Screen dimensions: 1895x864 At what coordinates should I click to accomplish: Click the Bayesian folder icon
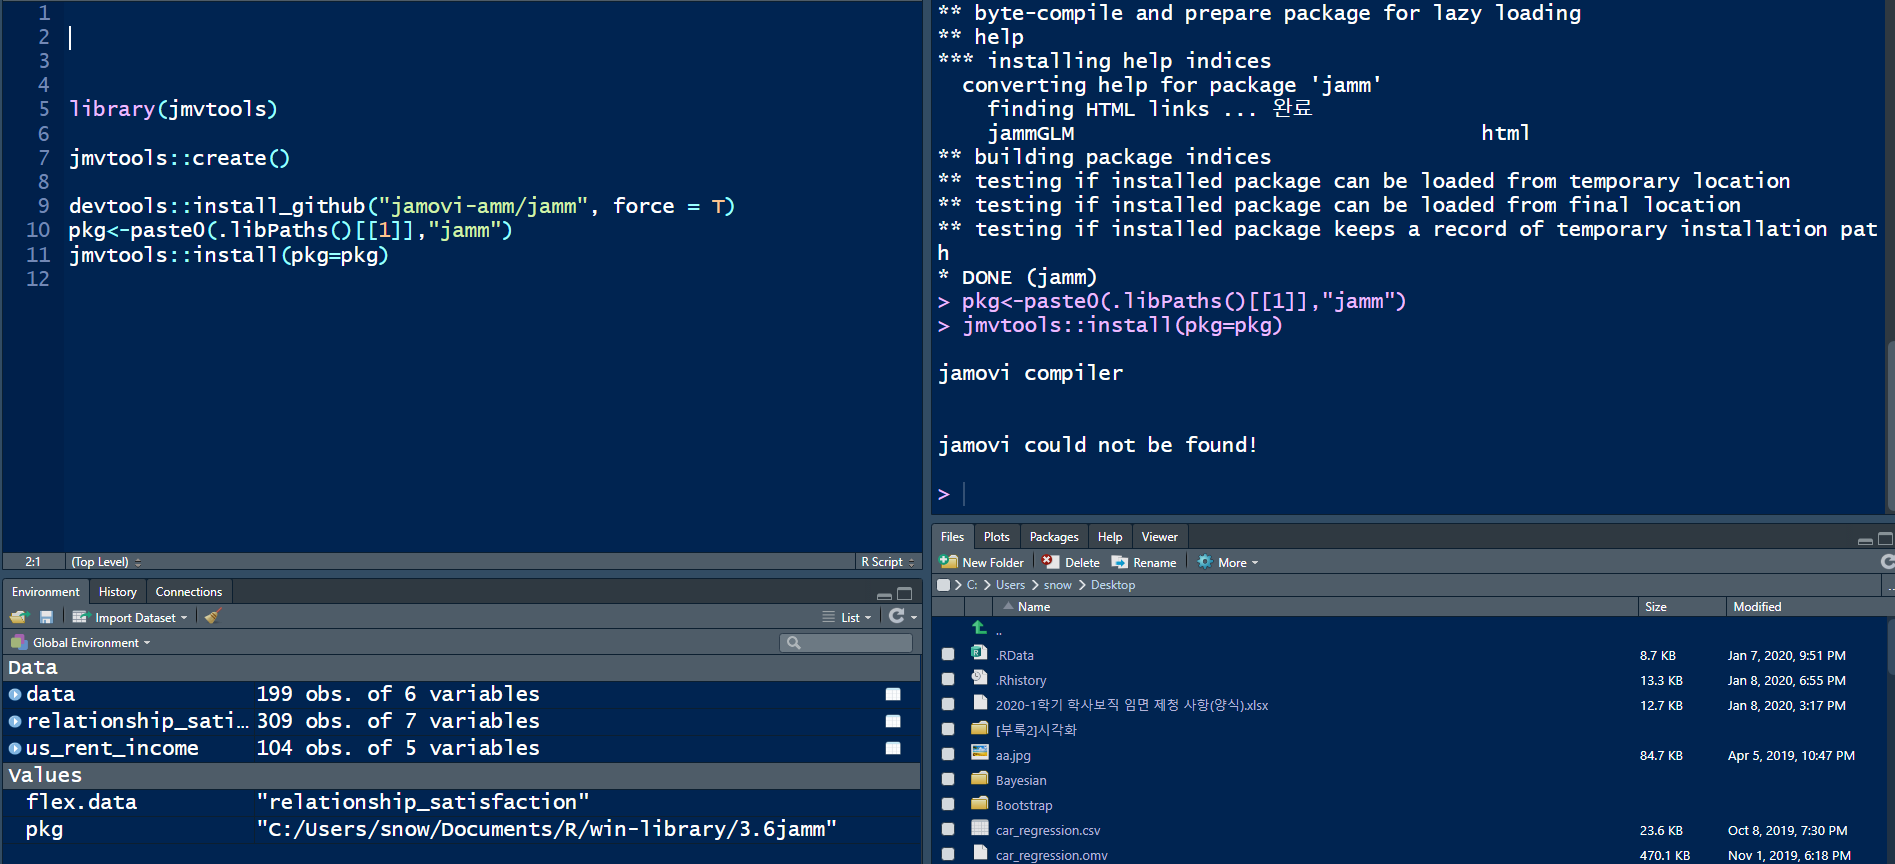pyautogui.click(x=980, y=778)
